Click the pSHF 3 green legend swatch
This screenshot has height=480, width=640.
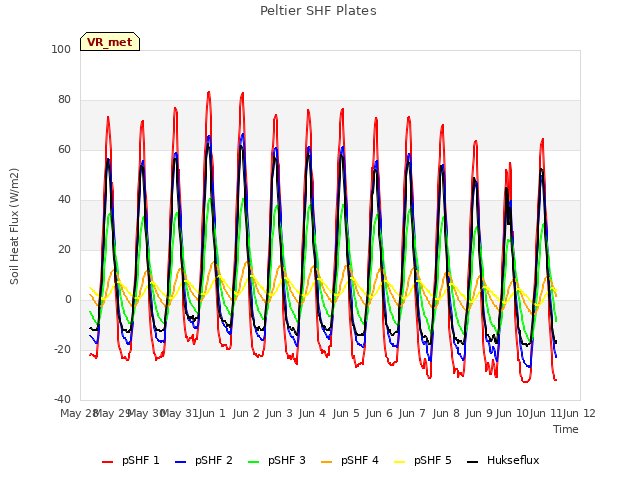click(x=253, y=462)
